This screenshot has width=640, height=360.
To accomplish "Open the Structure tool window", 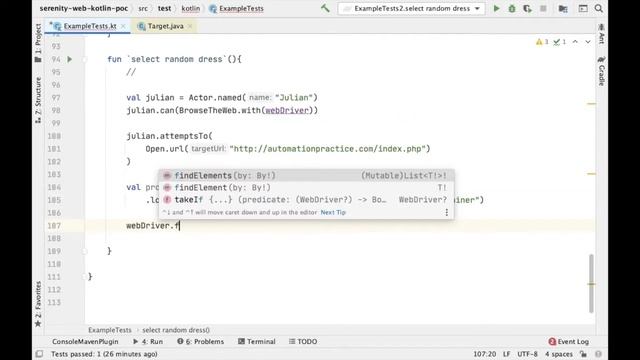I will coord(38,100).
